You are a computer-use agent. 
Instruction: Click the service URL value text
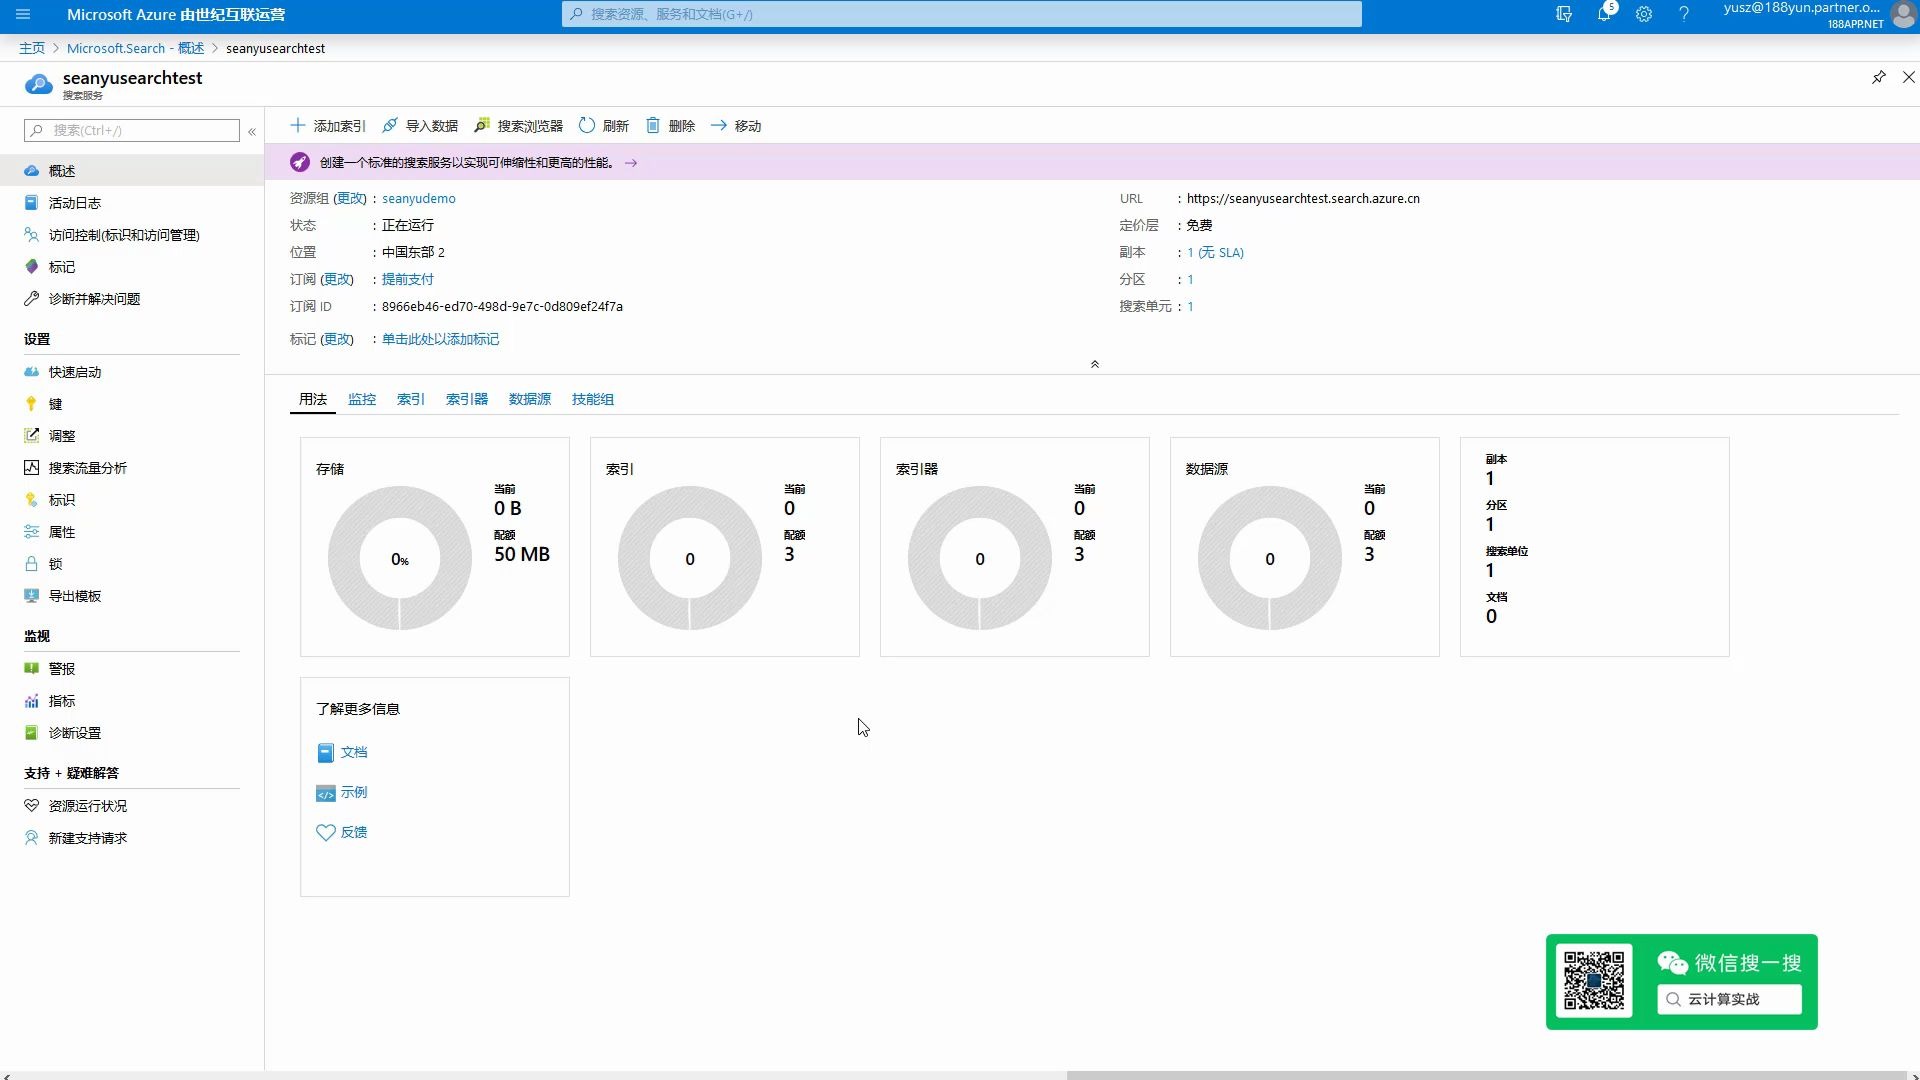click(x=1303, y=198)
